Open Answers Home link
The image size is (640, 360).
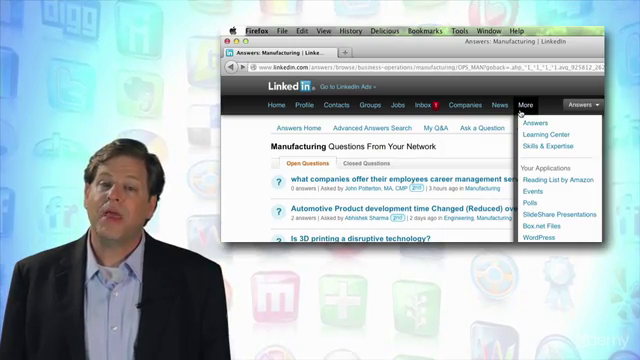[299, 128]
